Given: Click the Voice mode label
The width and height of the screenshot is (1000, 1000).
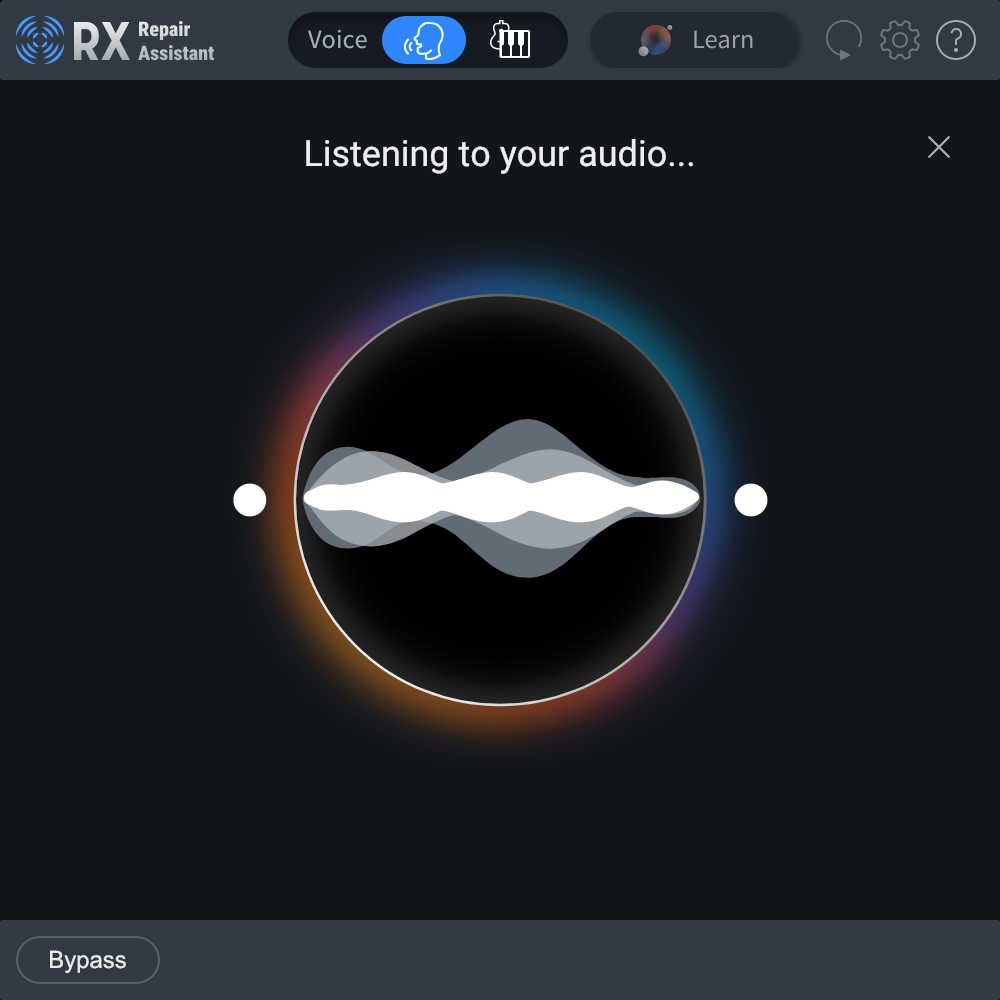Looking at the screenshot, I should click(337, 40).
